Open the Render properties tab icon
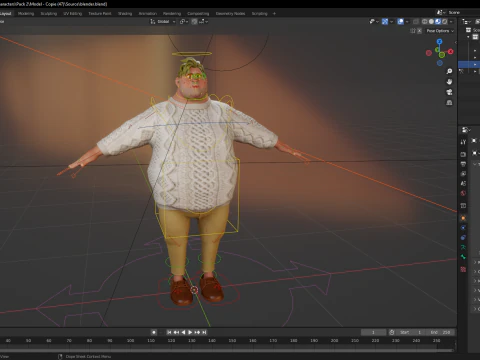Image resolution: width=480 pixels, height=360 pixels. (463, 154)
